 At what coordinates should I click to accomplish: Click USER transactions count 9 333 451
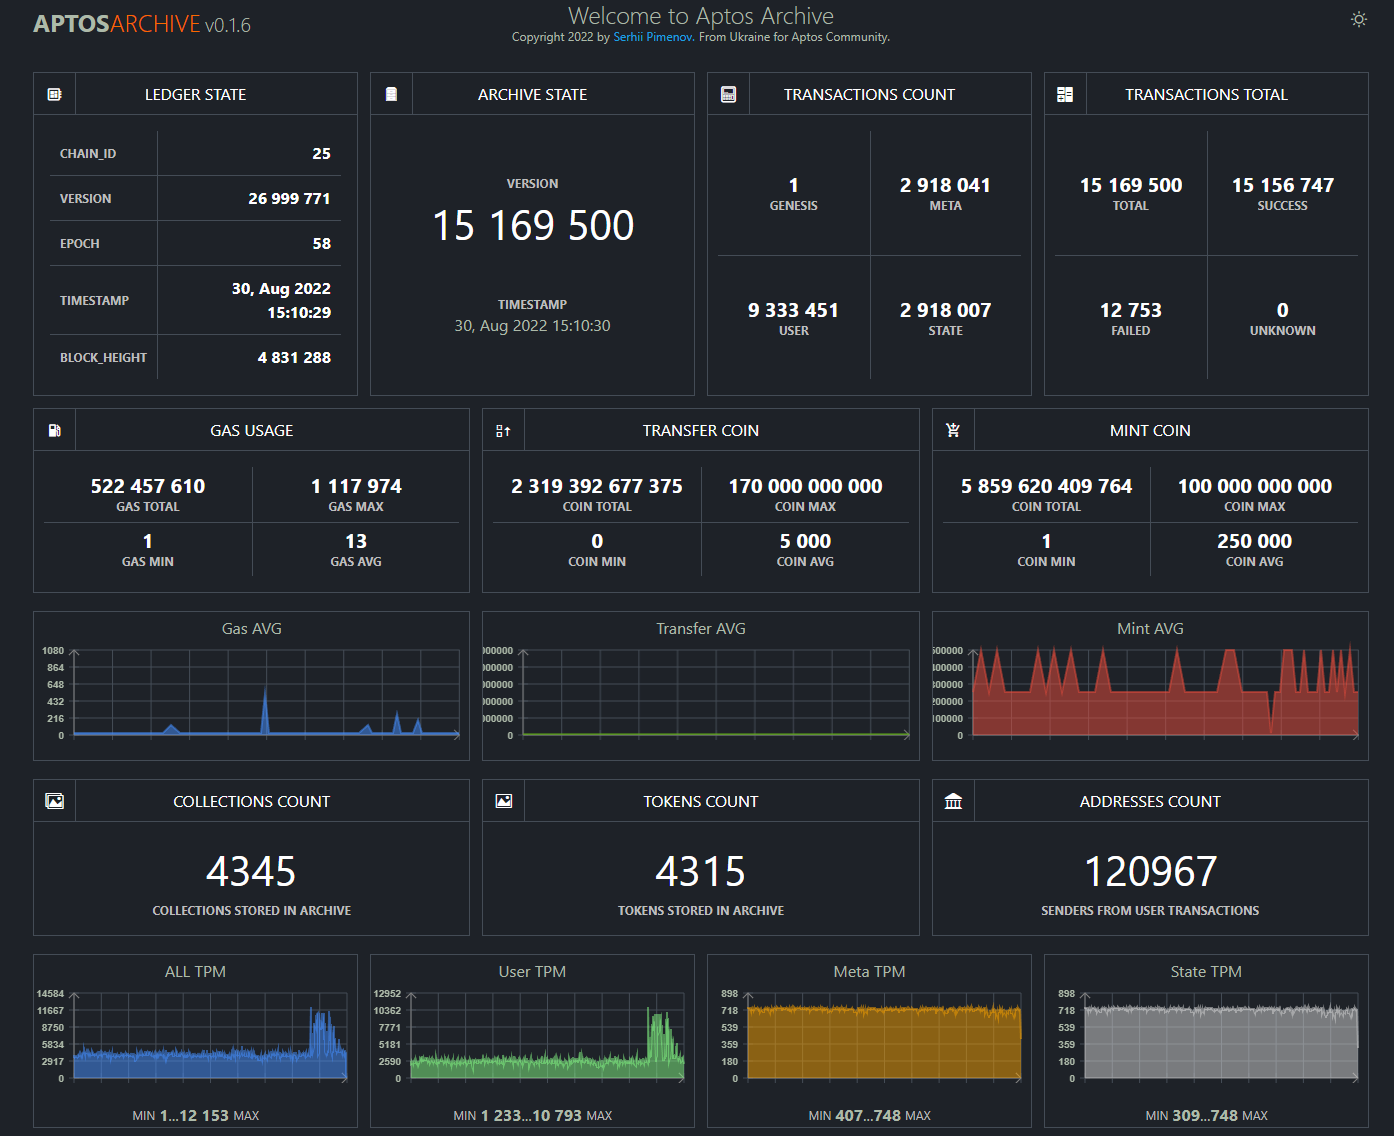(x=793, y=310)
